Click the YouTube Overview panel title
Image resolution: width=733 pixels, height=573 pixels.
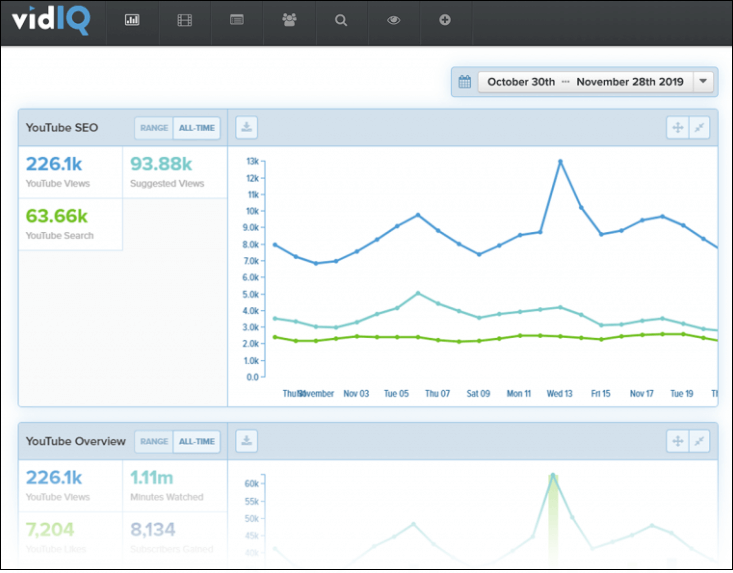[76, 442]
